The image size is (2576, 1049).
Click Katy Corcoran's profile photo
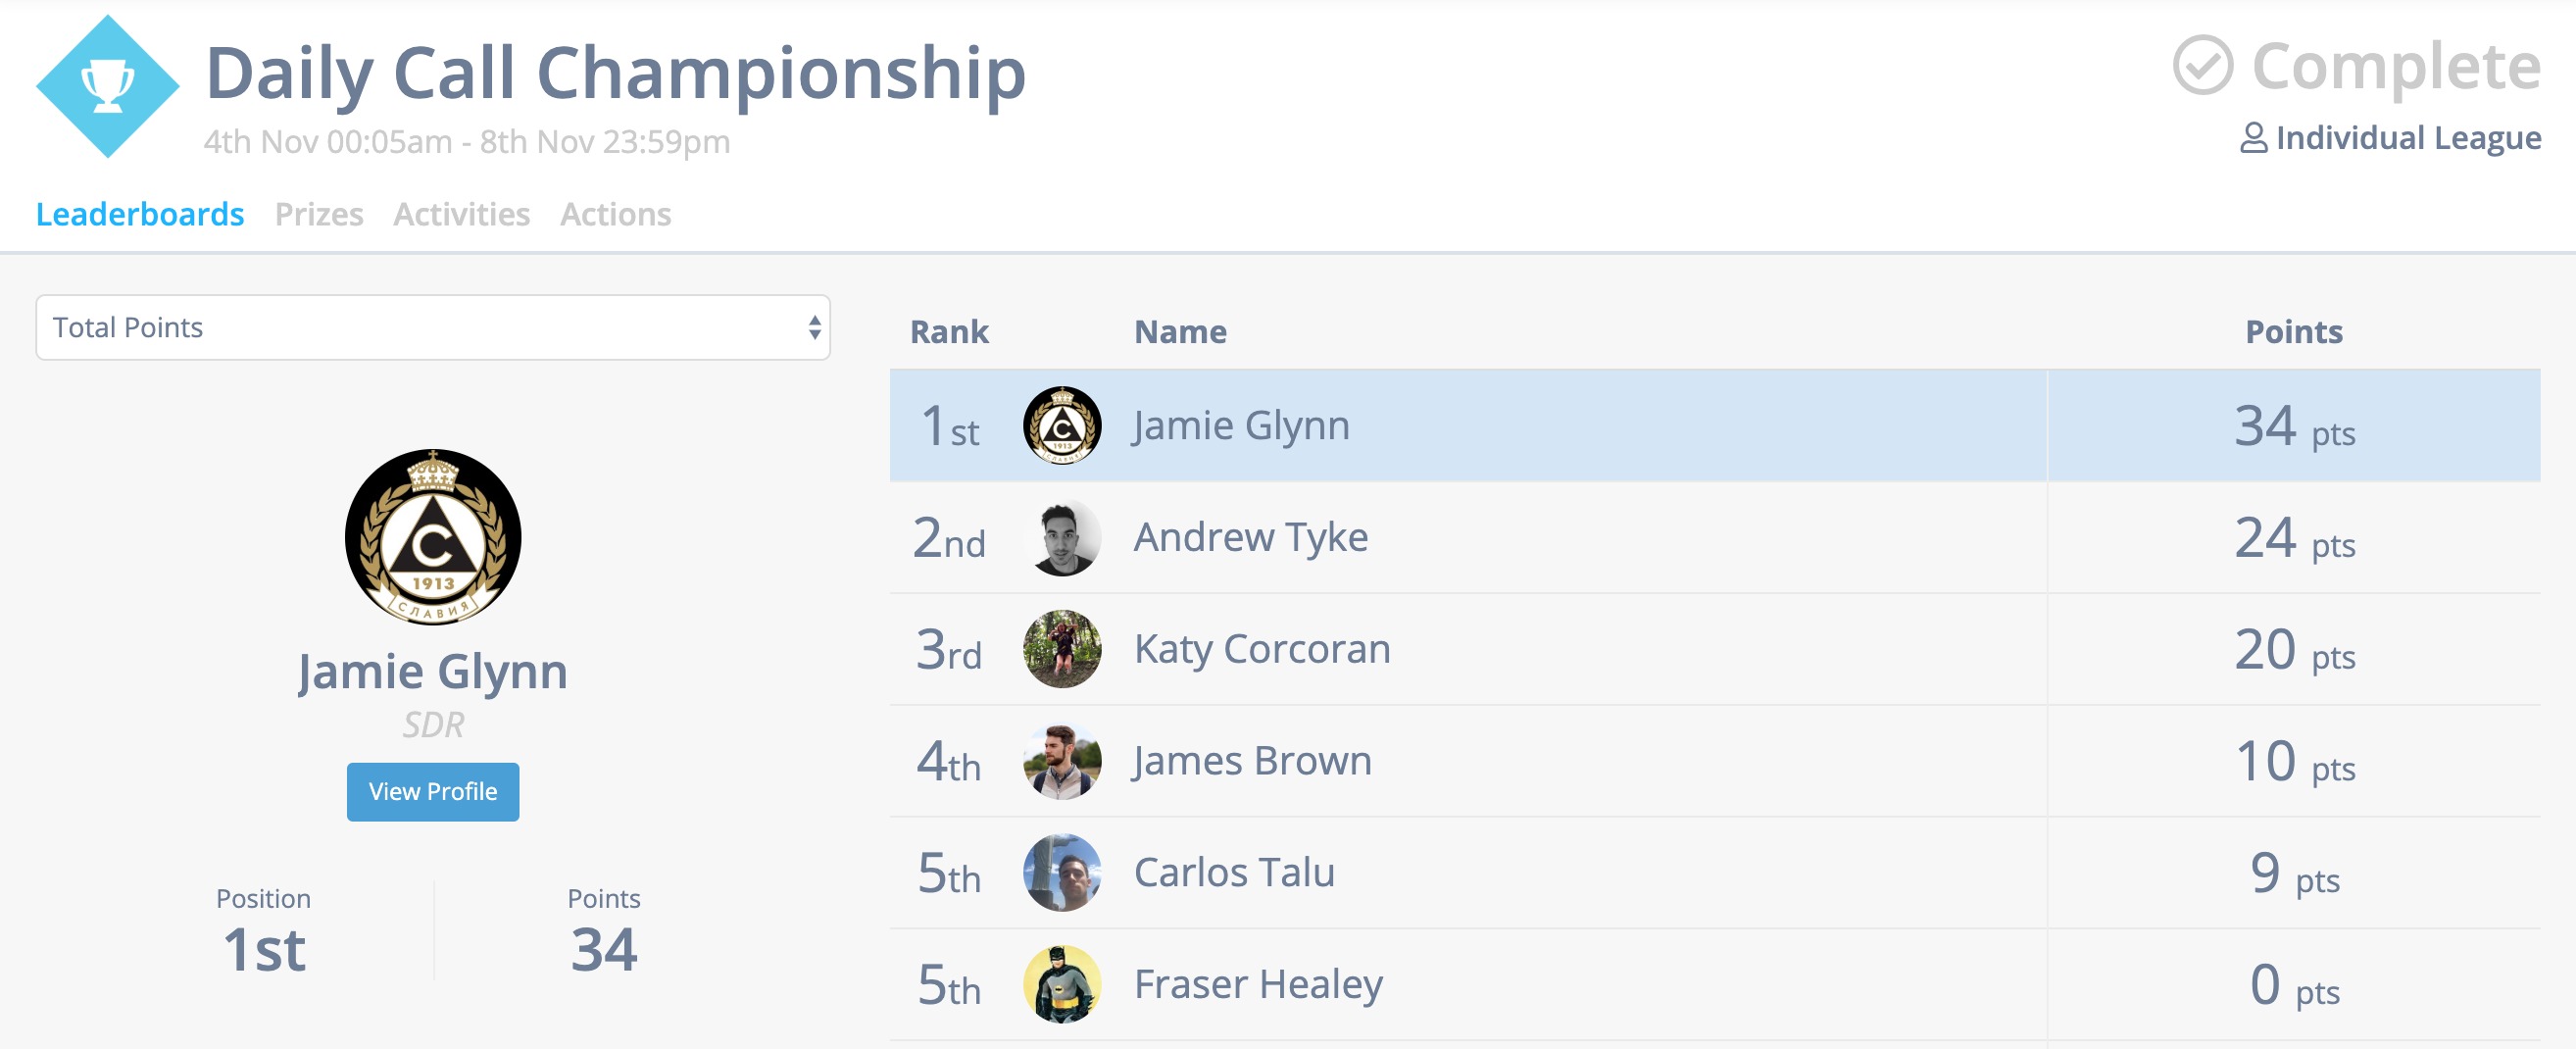[1062, 650]
